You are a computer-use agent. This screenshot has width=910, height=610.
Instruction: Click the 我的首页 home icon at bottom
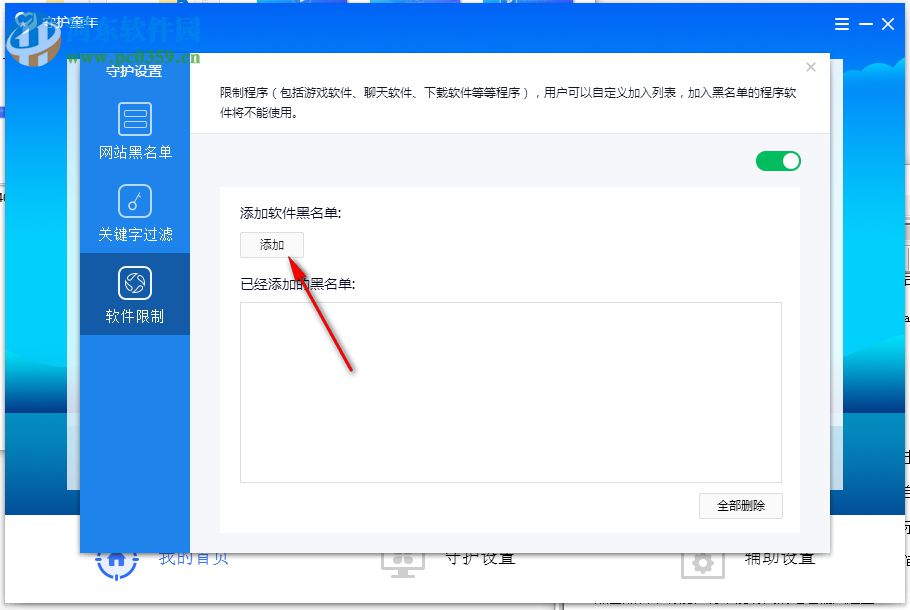[x=116, y=562]
